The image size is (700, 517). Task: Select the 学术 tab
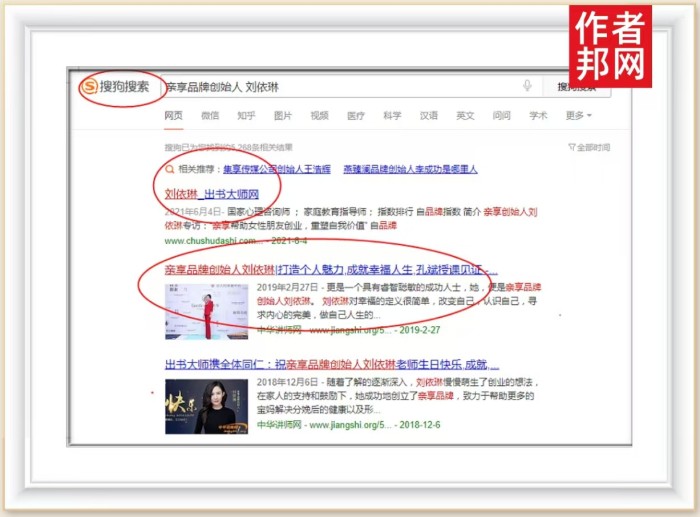point(538,116)
